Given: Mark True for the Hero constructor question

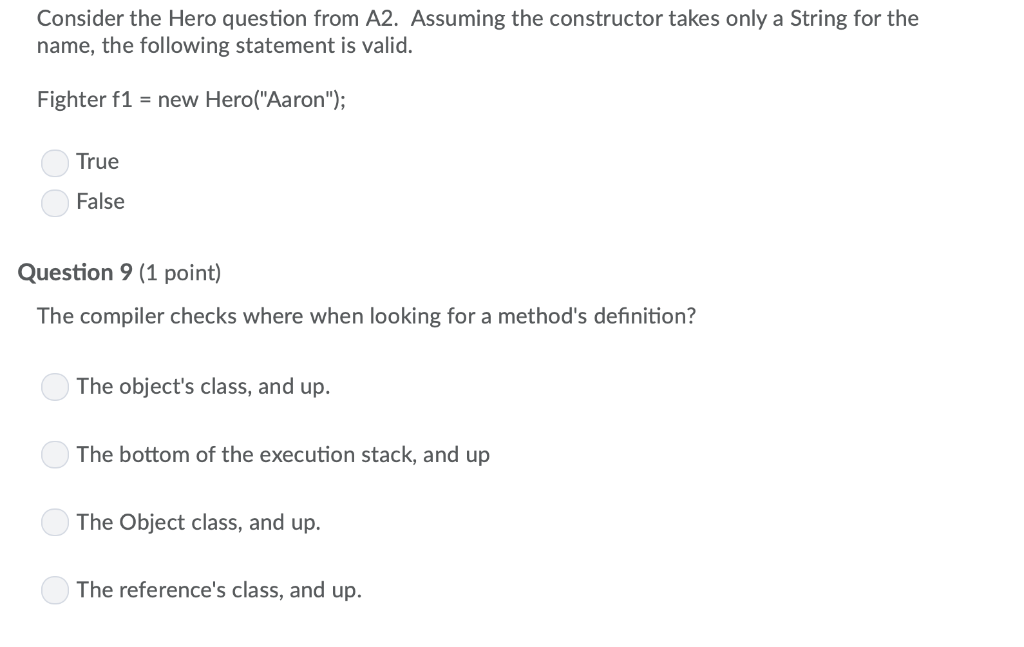Looking at the screenshot, I should click(x=55, y=162).
